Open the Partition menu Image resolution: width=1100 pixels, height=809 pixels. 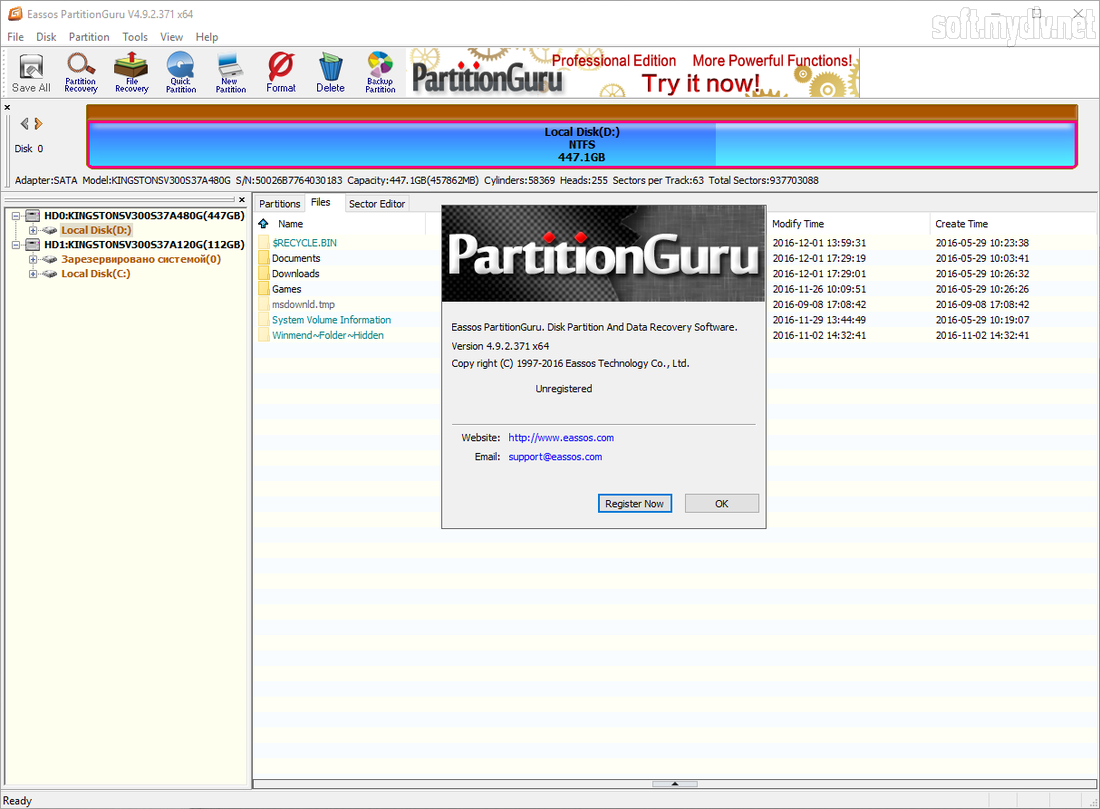89,37
